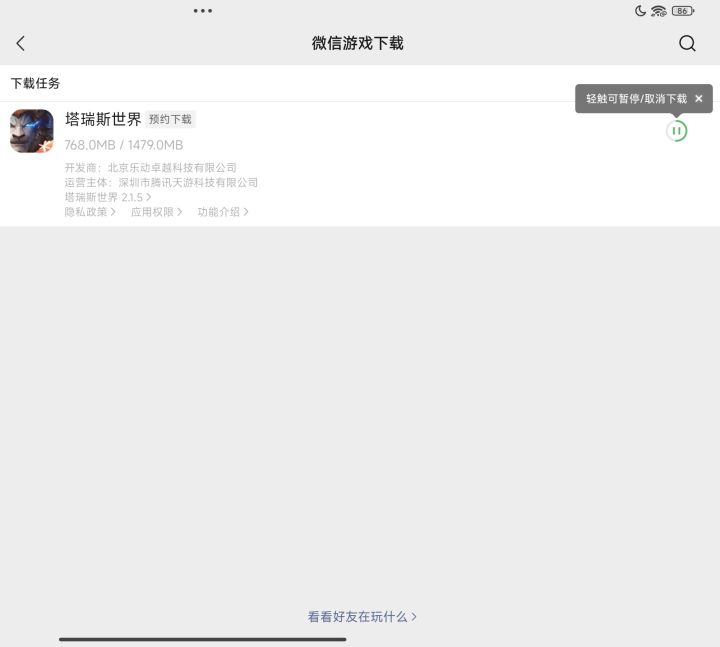The height and width of the screenshot is (647, 720).
Task: Tap the three-dot menu at top
Action: (x=202, y=11)
